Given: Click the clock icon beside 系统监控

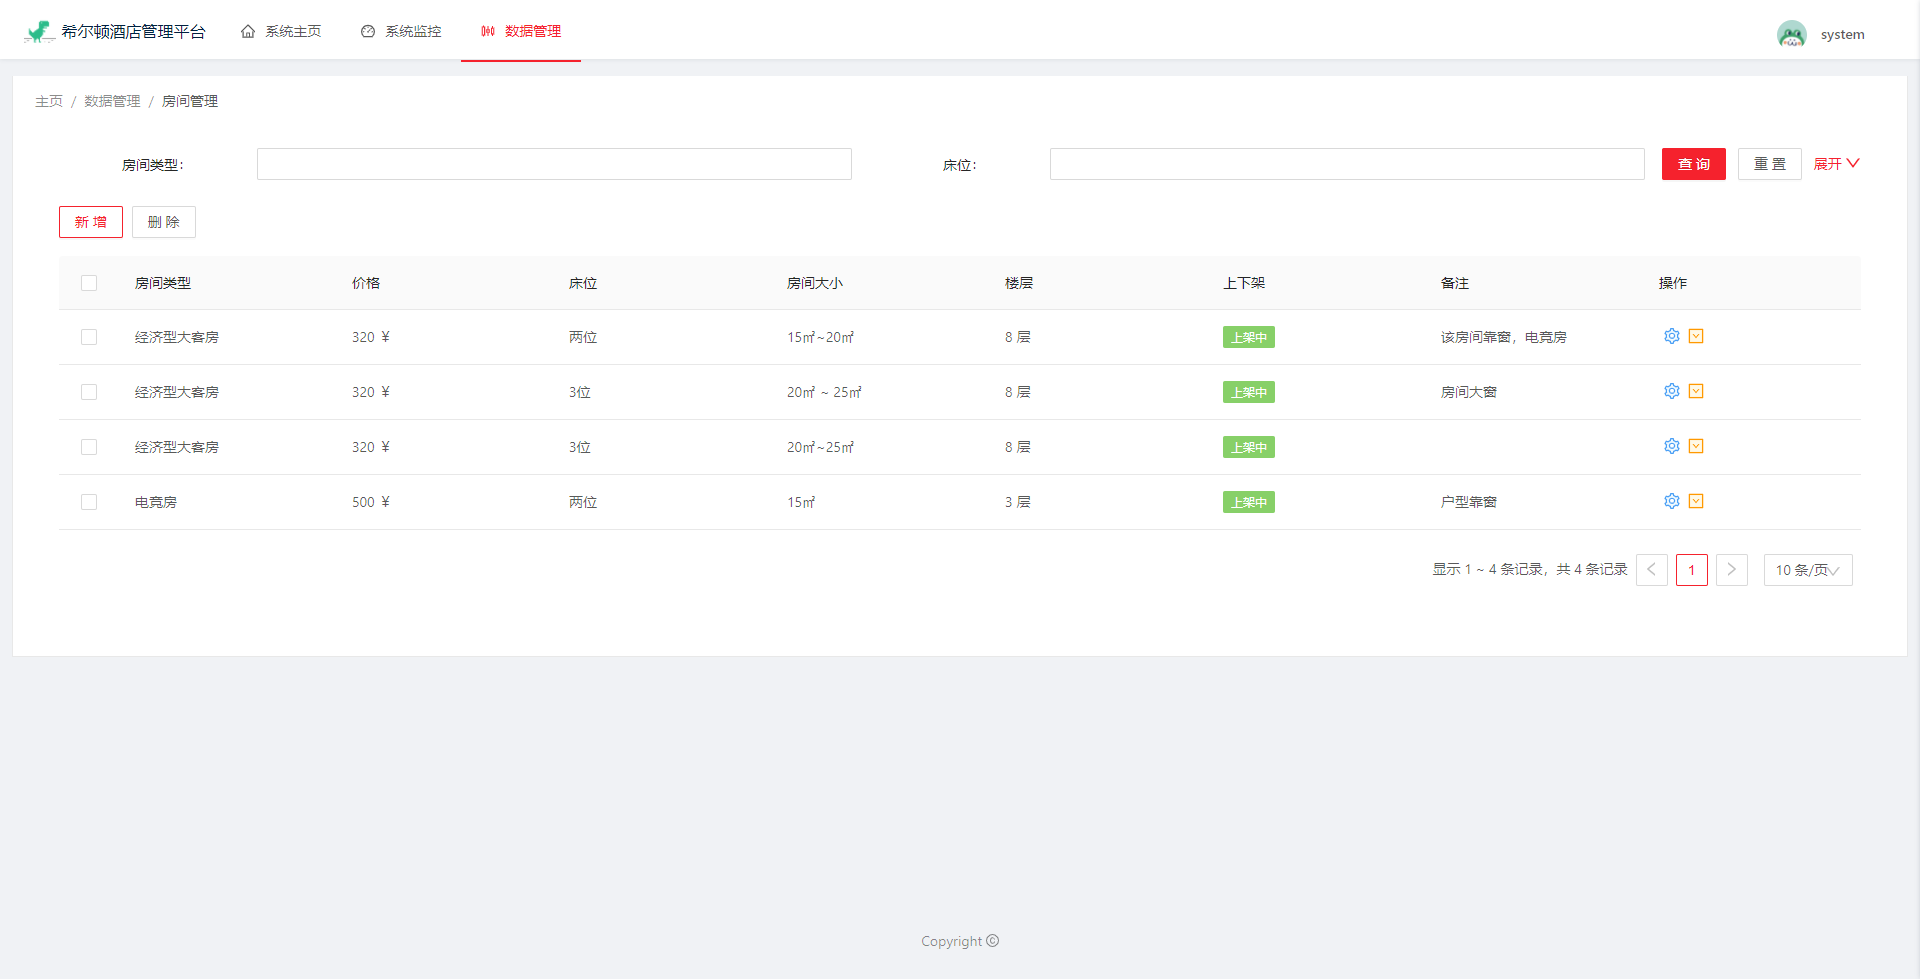Looking at the screenshot, I should click(367, 31).
